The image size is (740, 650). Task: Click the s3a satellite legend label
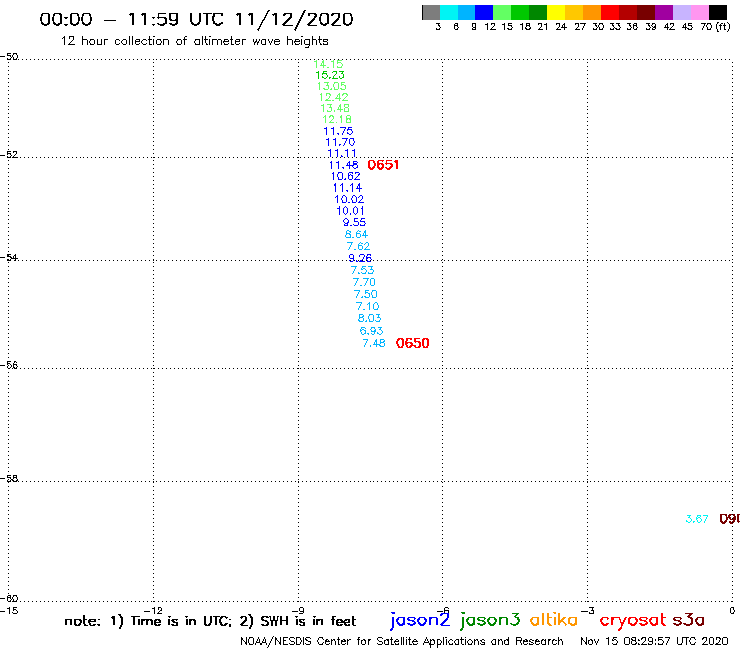click(x=689, y=620)
